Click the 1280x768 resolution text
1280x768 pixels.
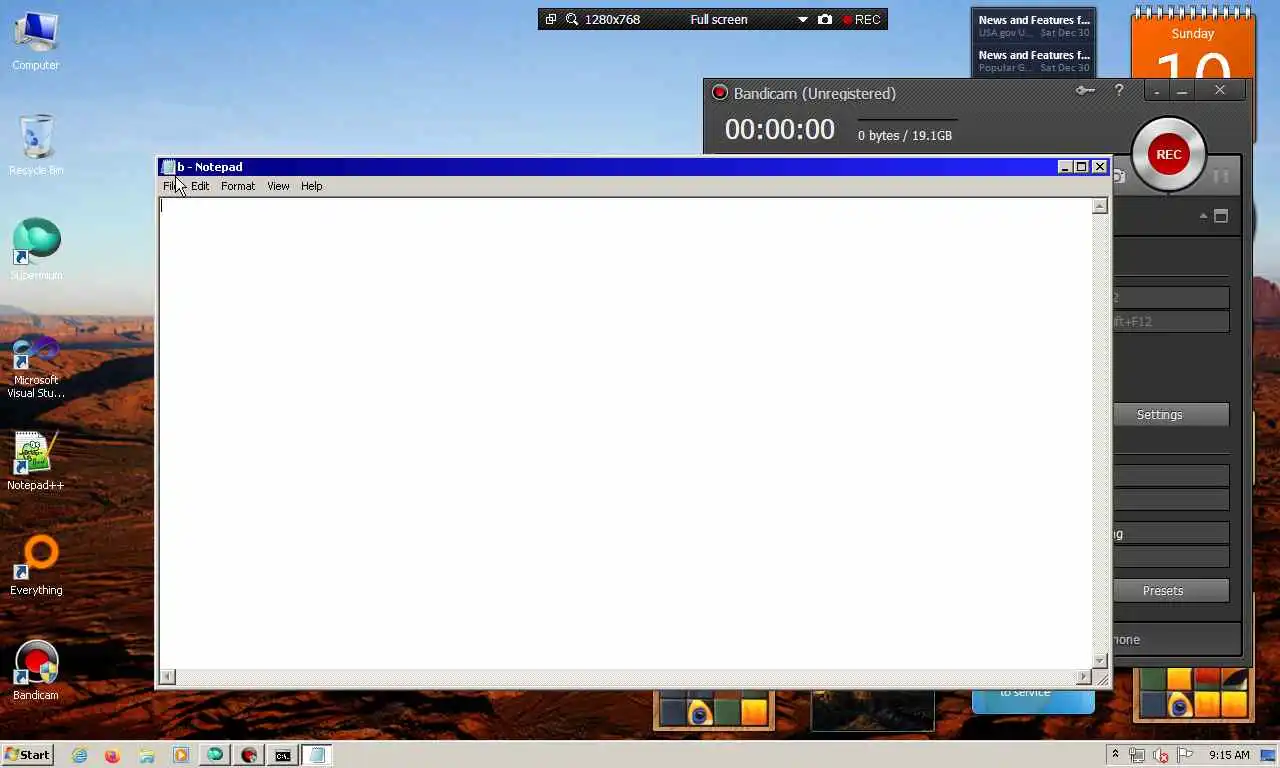point(612,19)
